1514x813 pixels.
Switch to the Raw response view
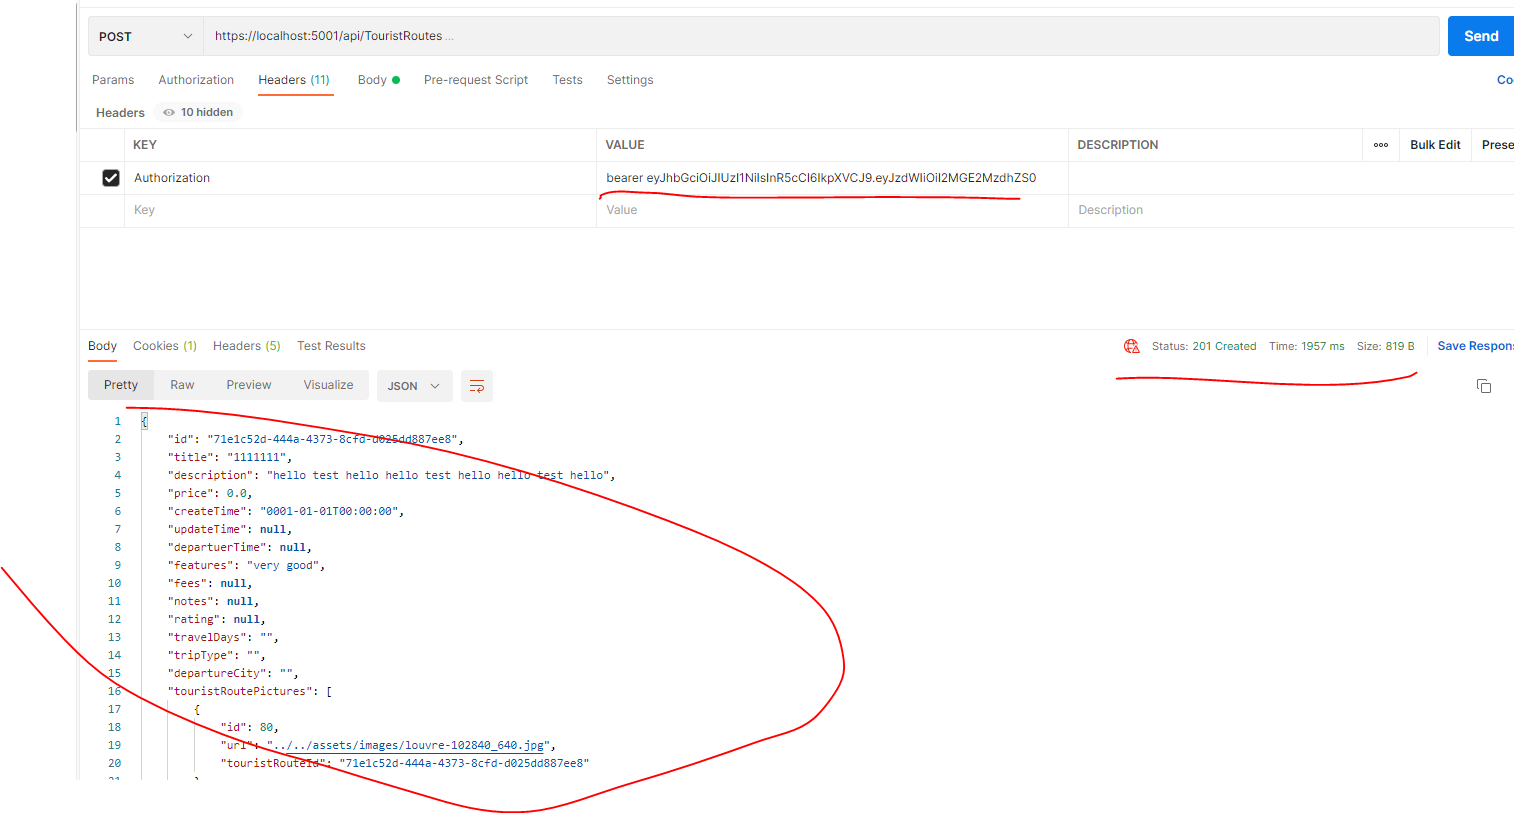[181, 385]
